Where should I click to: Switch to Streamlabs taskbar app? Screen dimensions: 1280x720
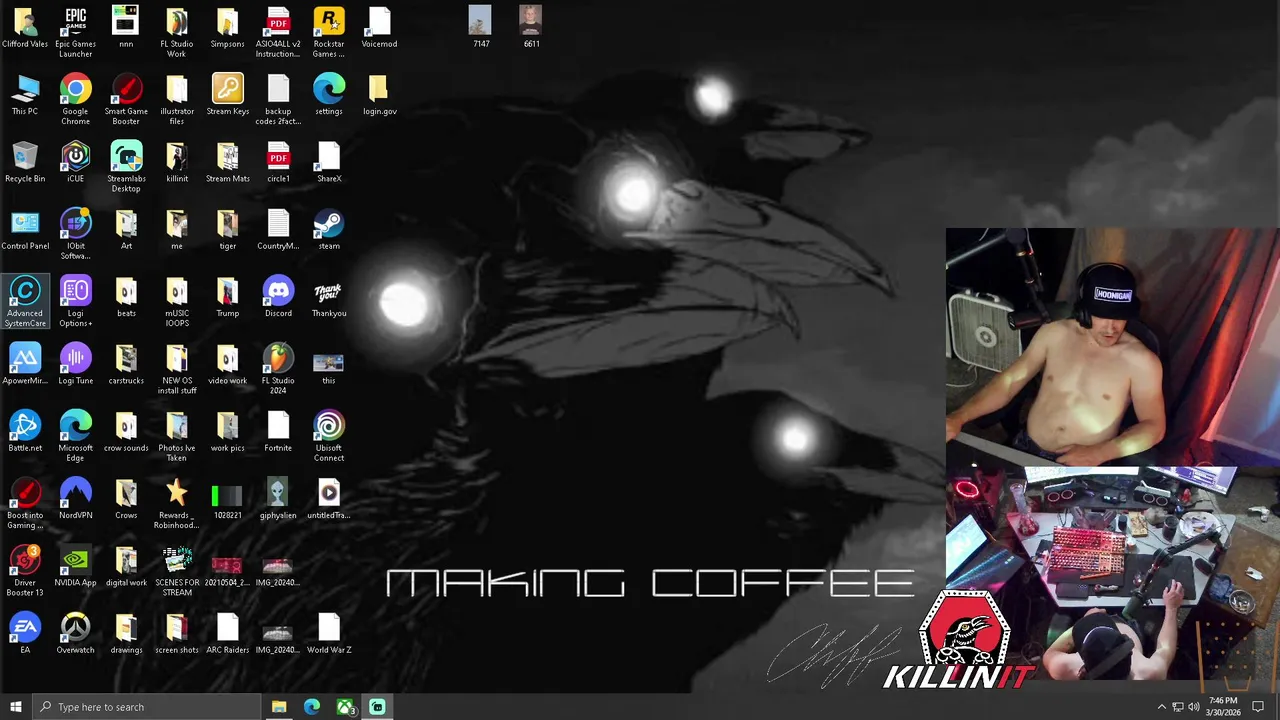point(377,707)
